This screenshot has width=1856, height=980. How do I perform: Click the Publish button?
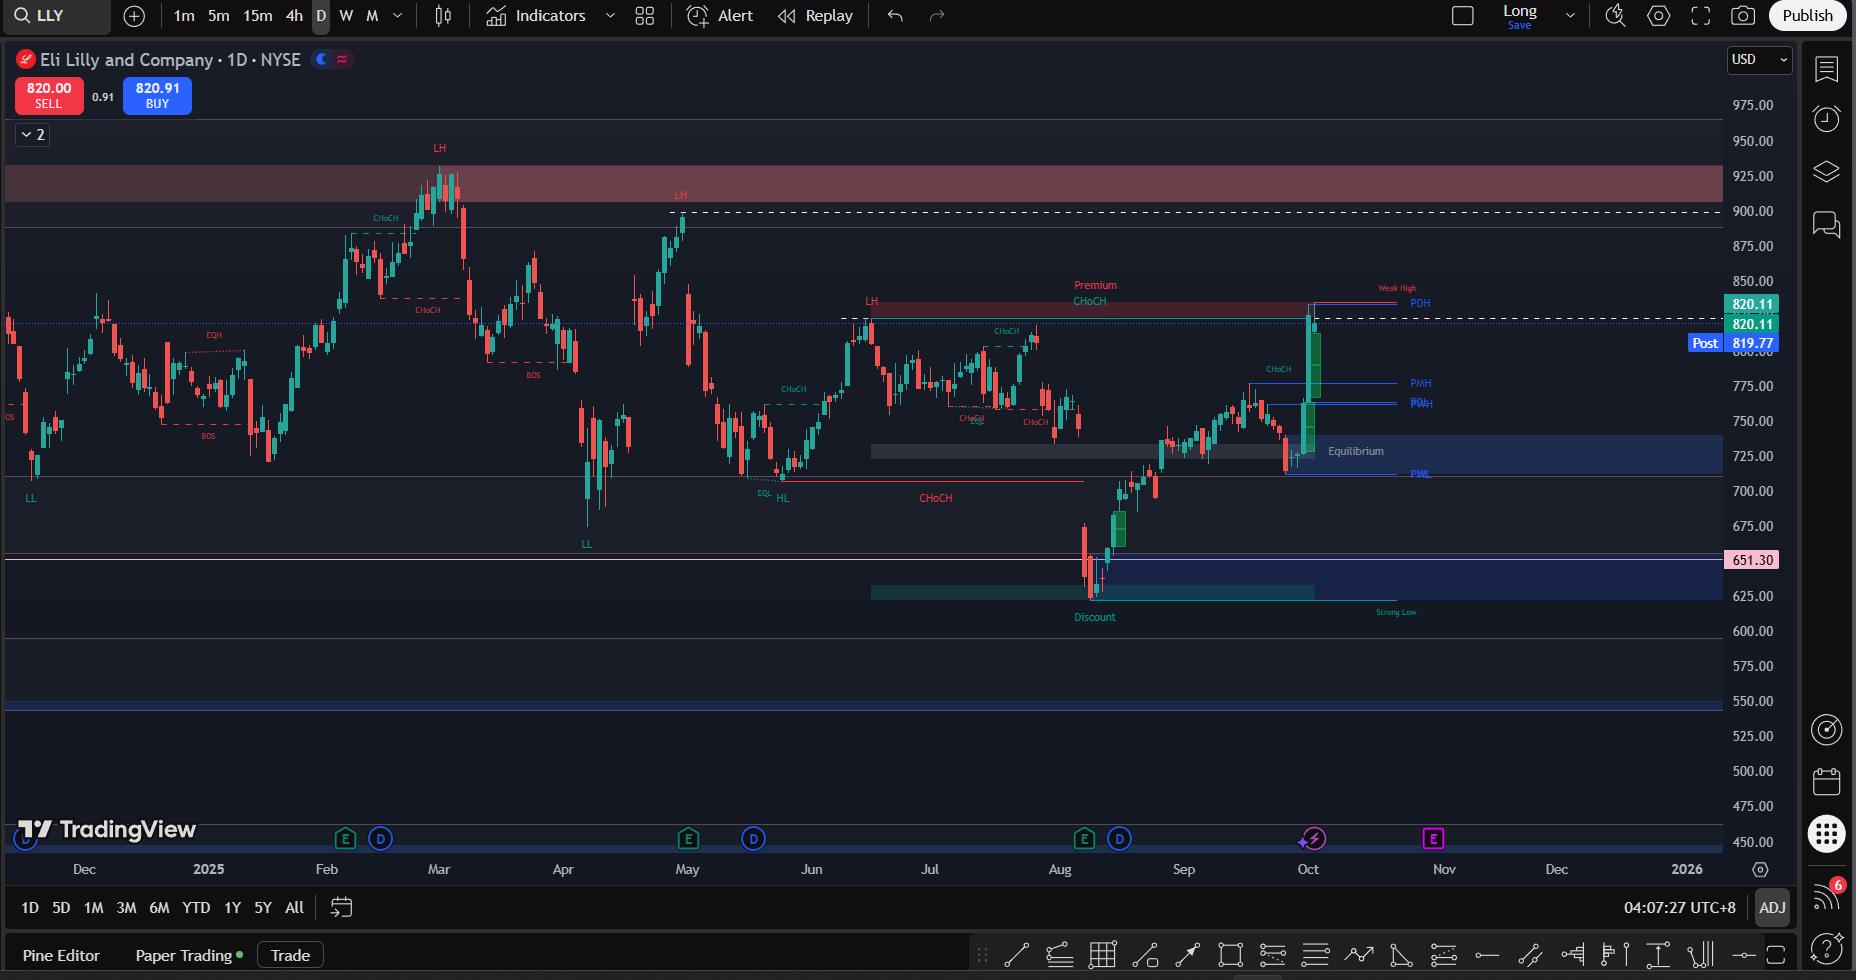tap(1807, 16)
